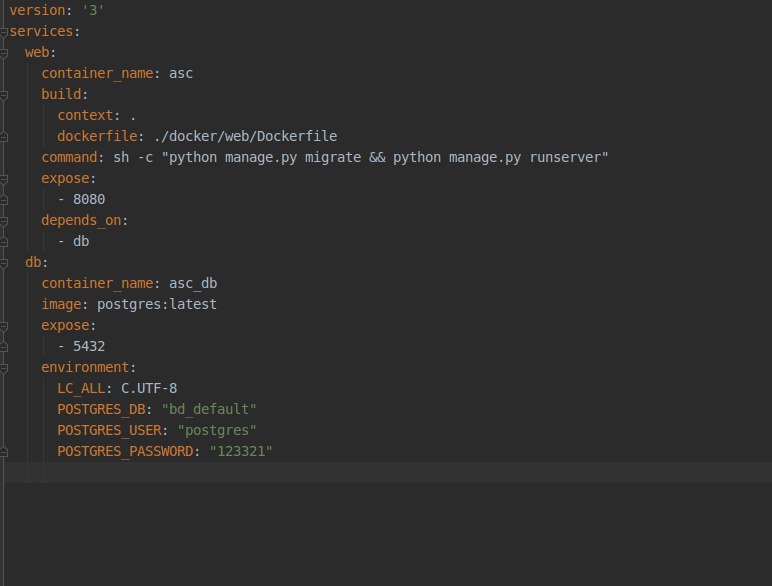This screenshot has width=772, height=586.
Task: Select the asc_db container name value
Action: [193, 283]
